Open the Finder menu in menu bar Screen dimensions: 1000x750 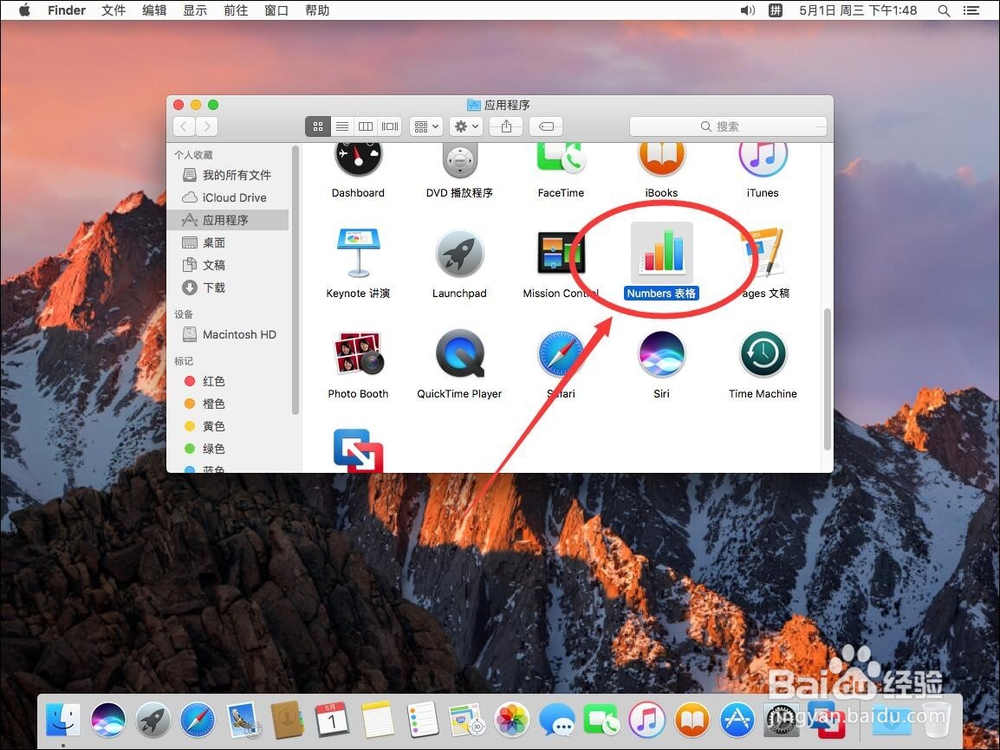coord(66,10)
